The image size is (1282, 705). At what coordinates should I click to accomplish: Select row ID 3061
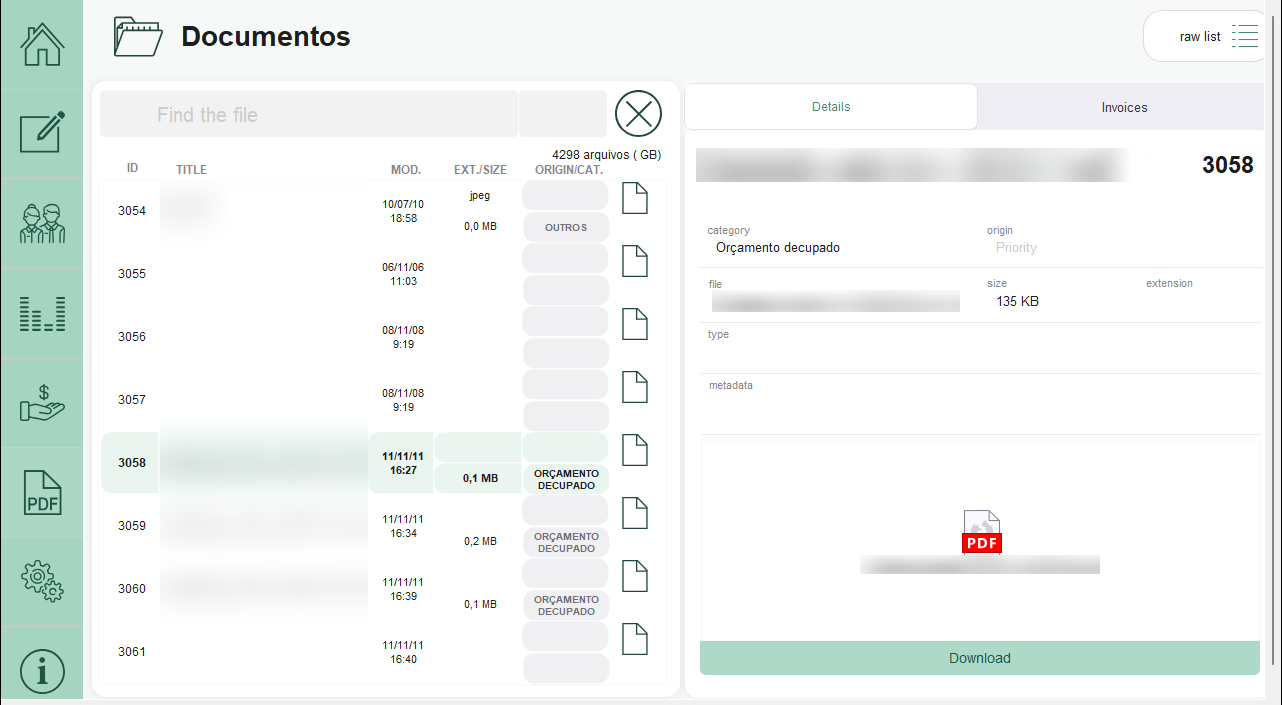pyautogui.click(x=132, y=652)
